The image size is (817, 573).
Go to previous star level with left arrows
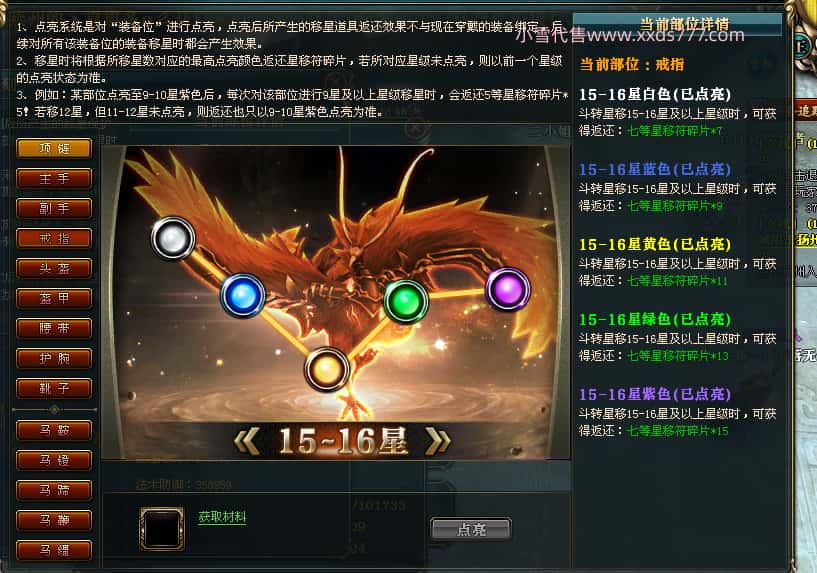246,442
